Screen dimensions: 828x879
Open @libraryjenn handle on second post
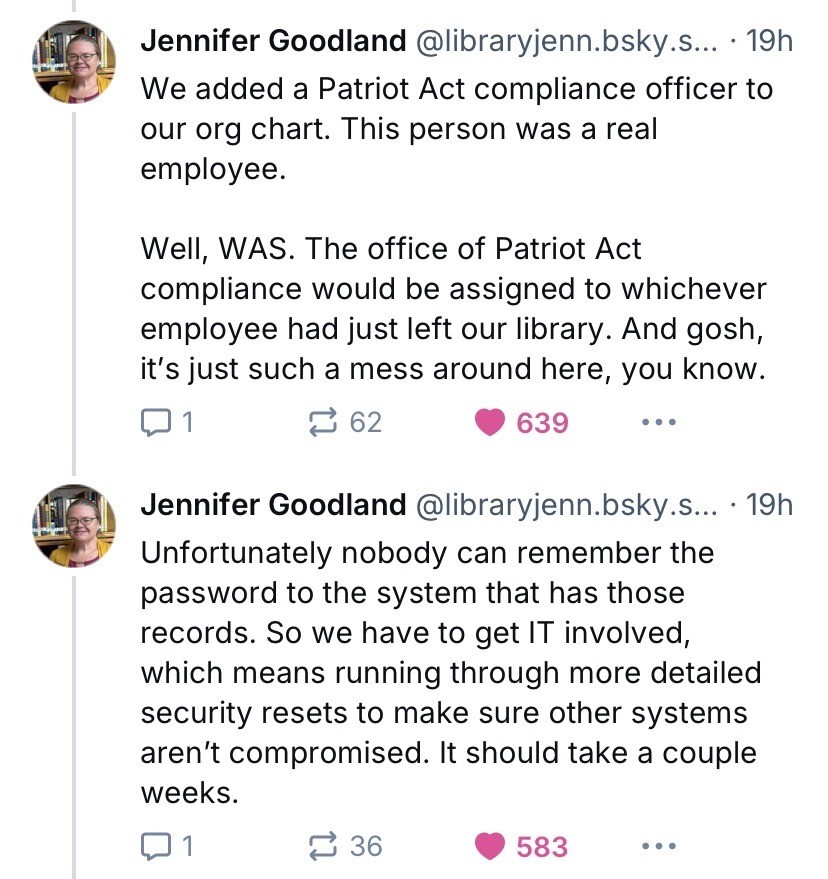coord(566,505)
